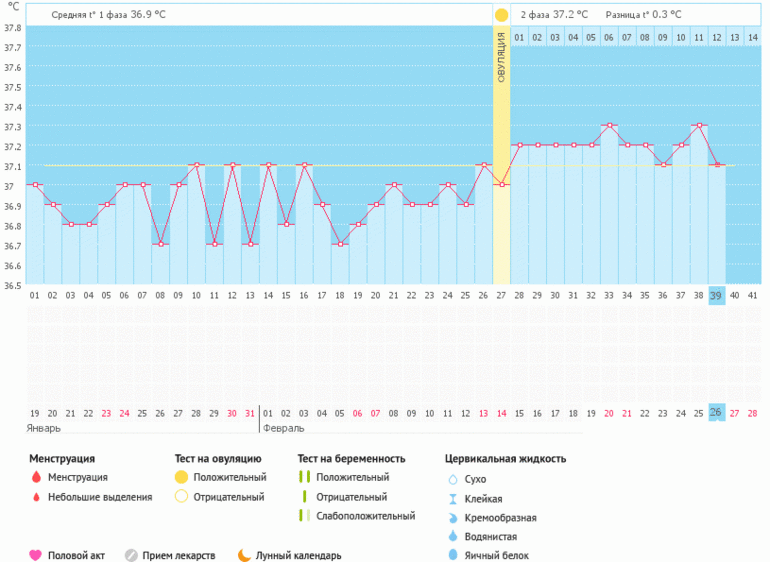Select the Кремообразная fluid drop icon
Viewport: 770px width, 562px height.
click(x=453, y=518)
